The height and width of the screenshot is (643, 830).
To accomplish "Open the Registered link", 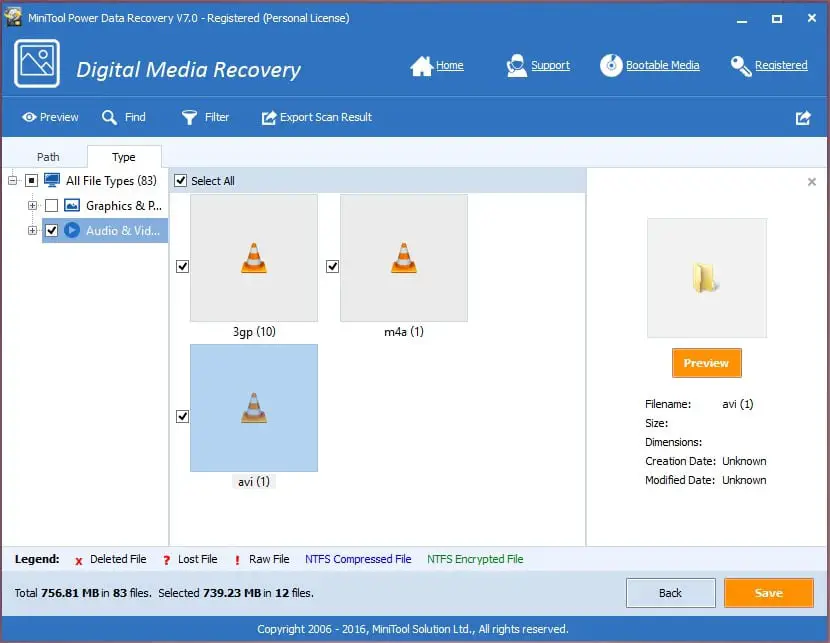I will 781,65.
